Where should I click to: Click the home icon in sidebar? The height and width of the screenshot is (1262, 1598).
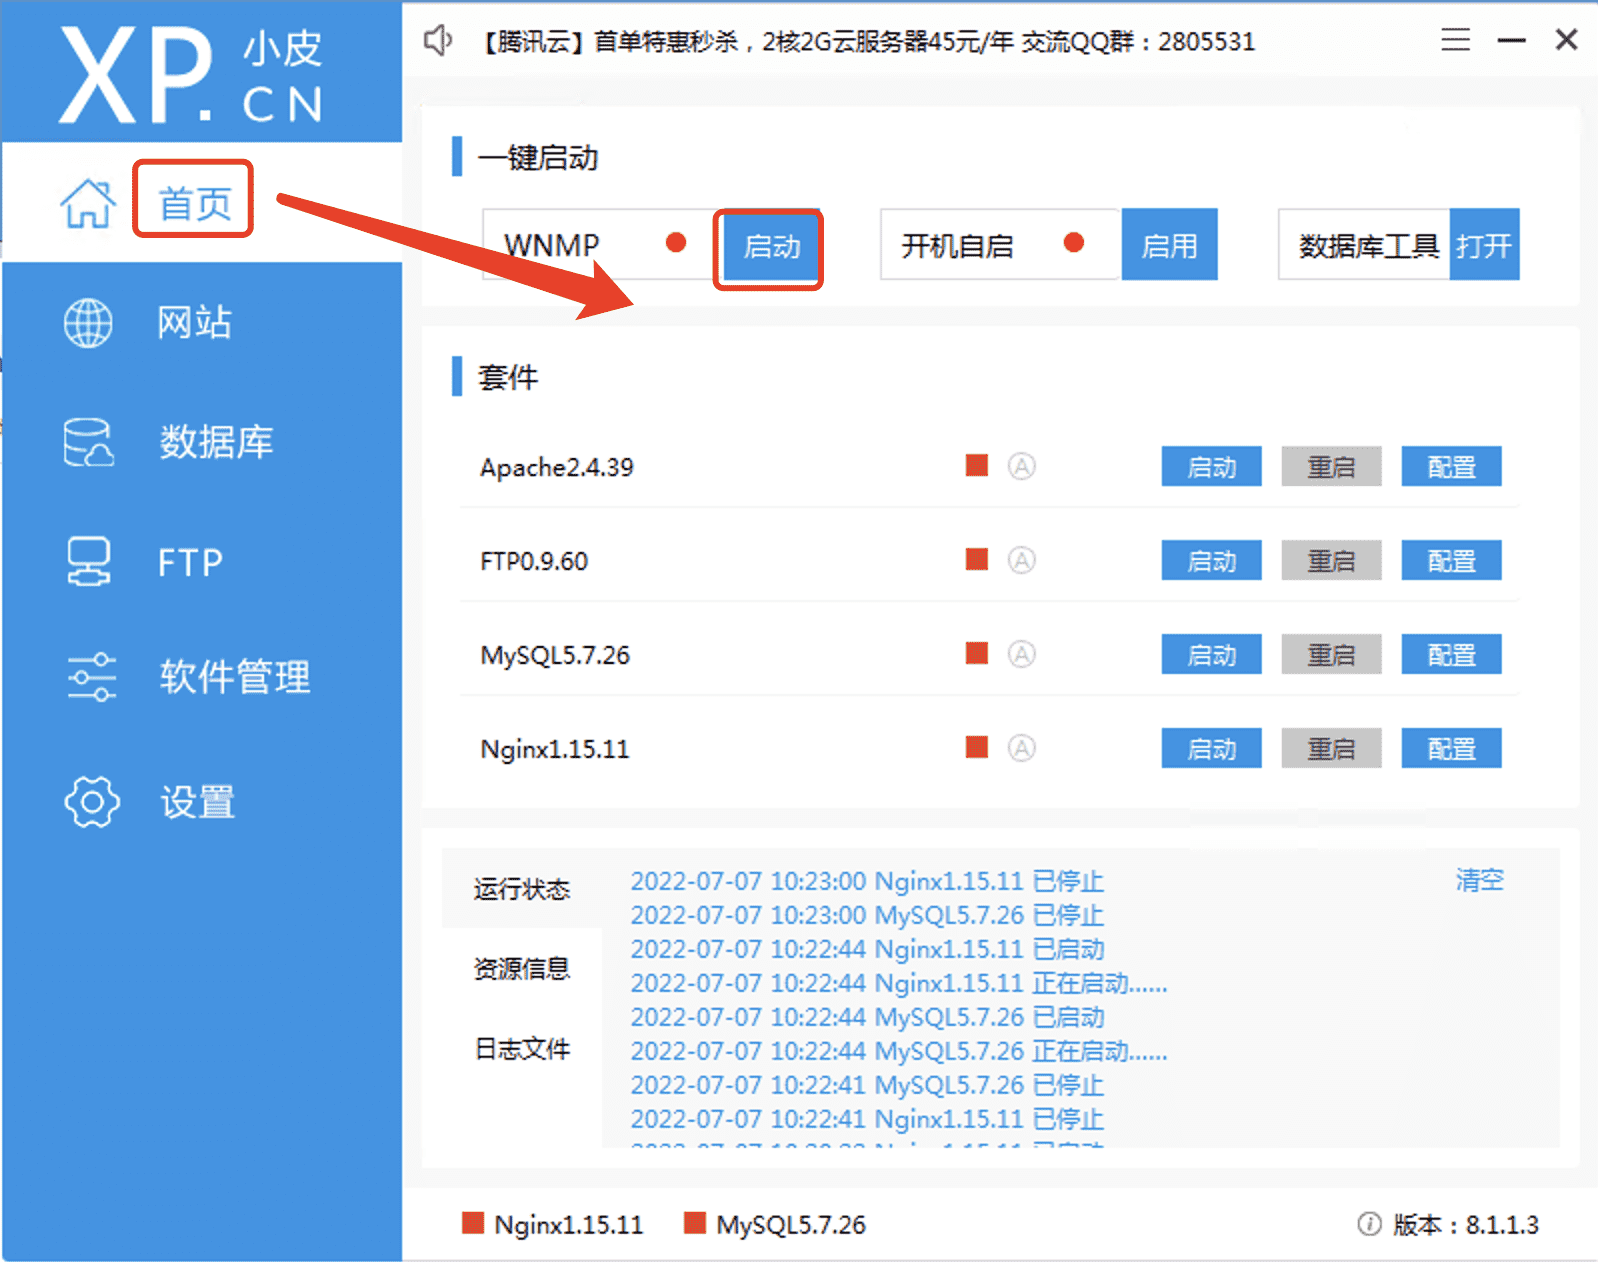click(88, 203)
